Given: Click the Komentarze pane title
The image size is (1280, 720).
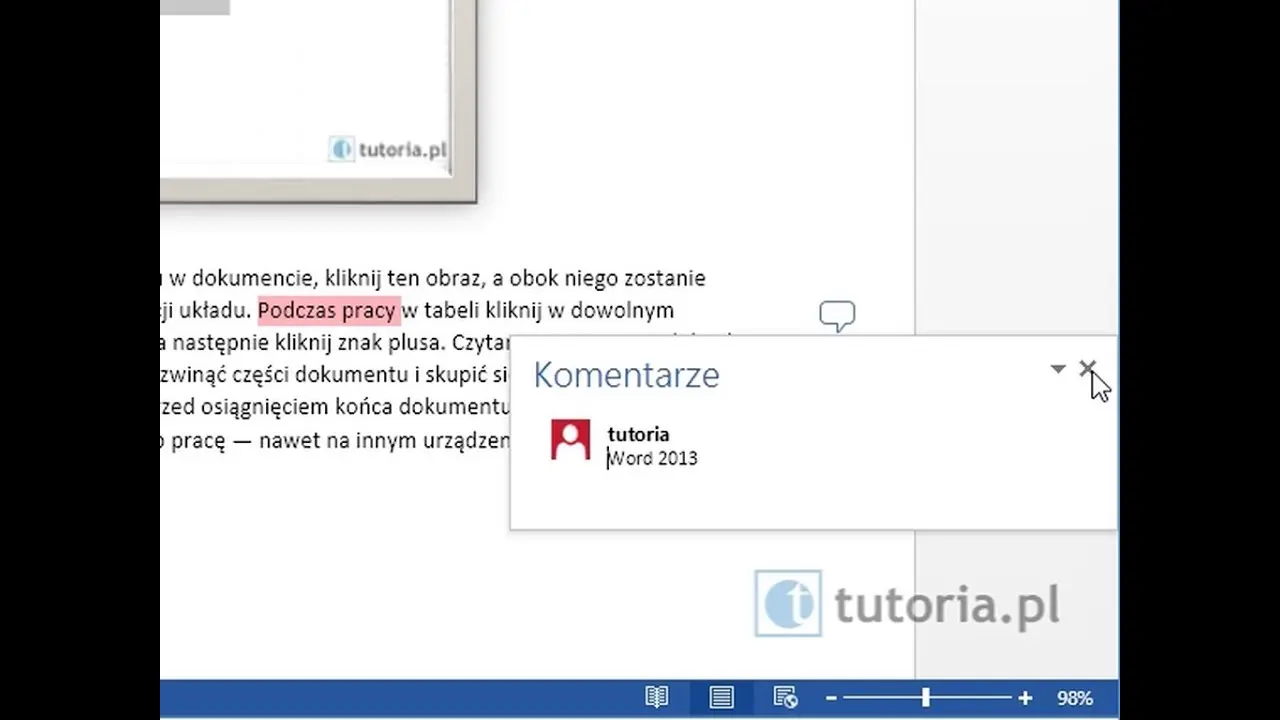Looking at the screenshot, I should click(626, 375).
